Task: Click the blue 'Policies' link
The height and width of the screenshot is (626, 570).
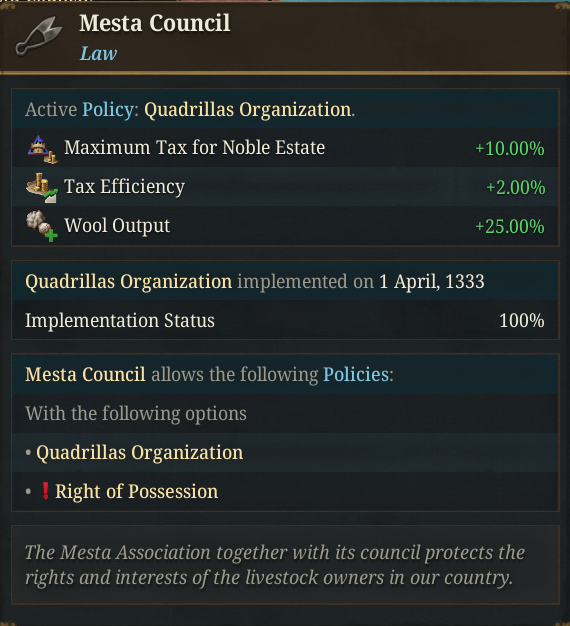Action: pos(356,374)
